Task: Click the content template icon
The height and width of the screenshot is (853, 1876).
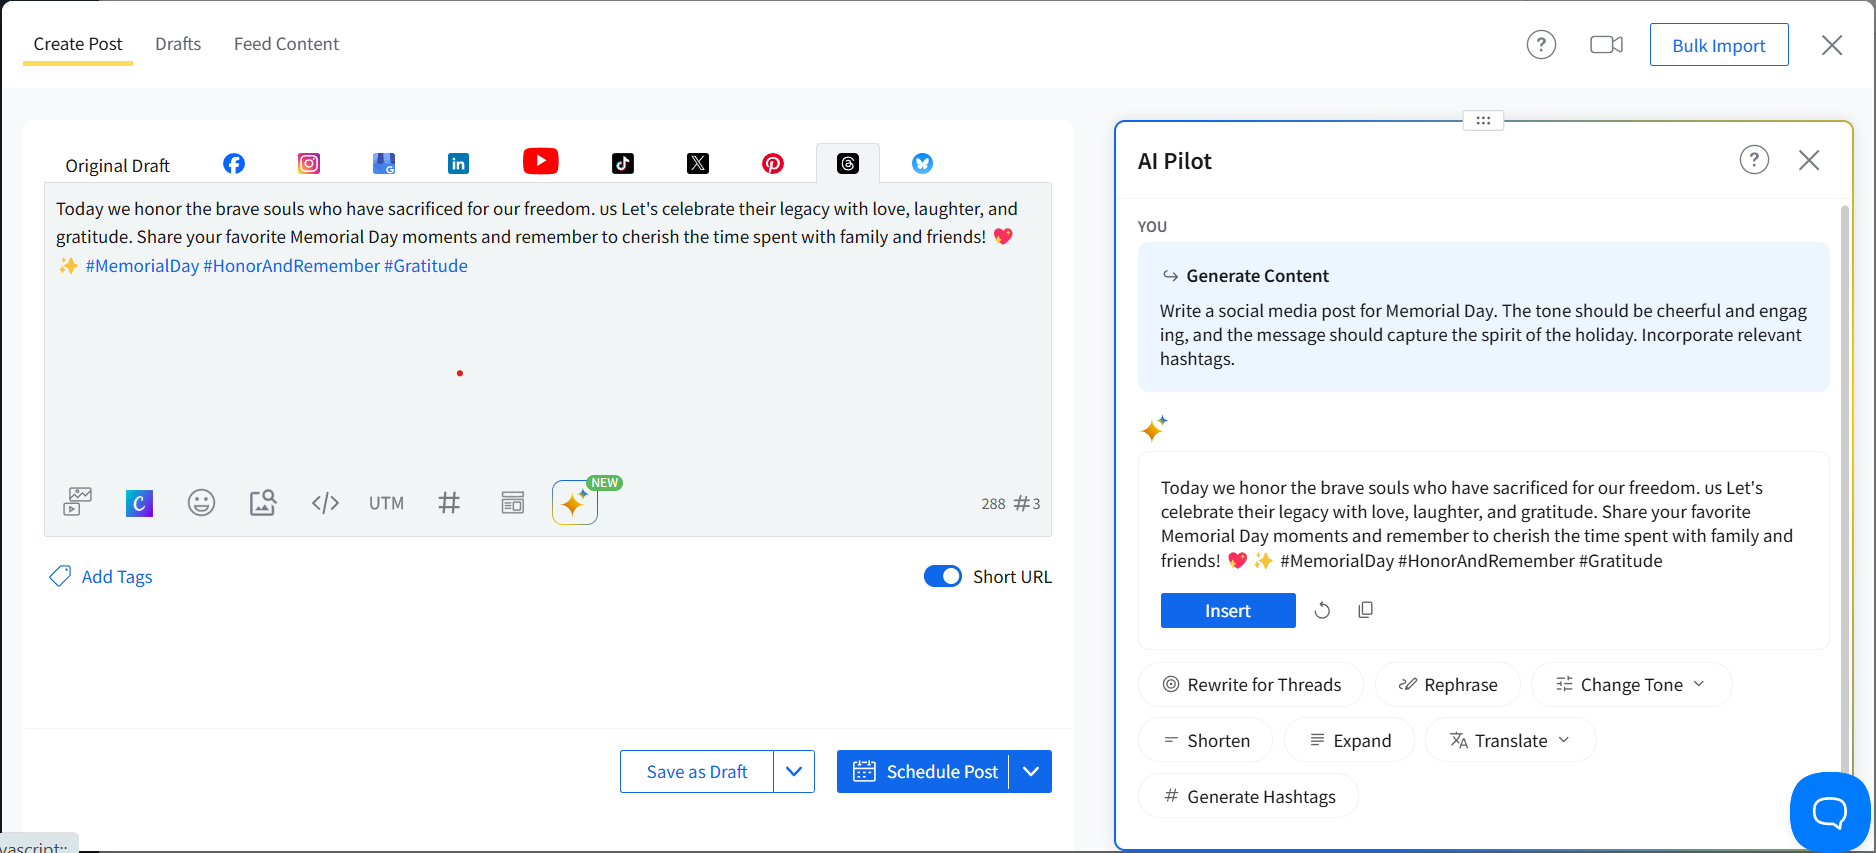Action: click(x=513, y=502)
